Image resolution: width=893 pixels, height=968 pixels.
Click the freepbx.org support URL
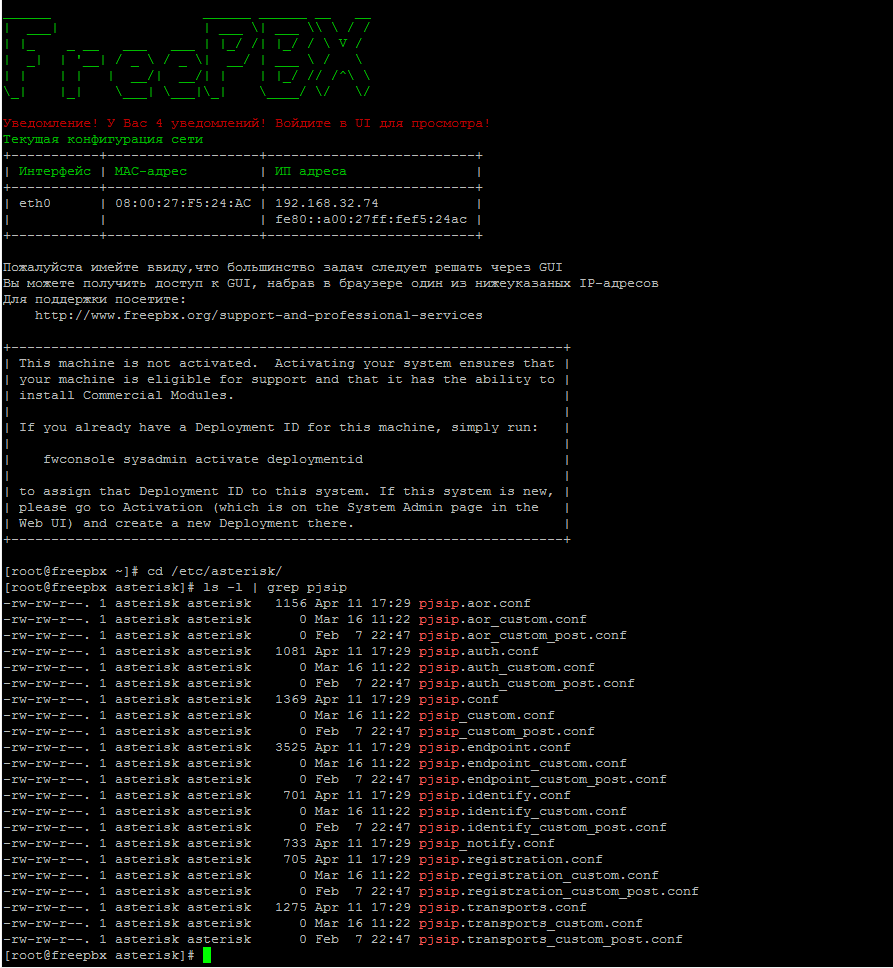[259, 315]
